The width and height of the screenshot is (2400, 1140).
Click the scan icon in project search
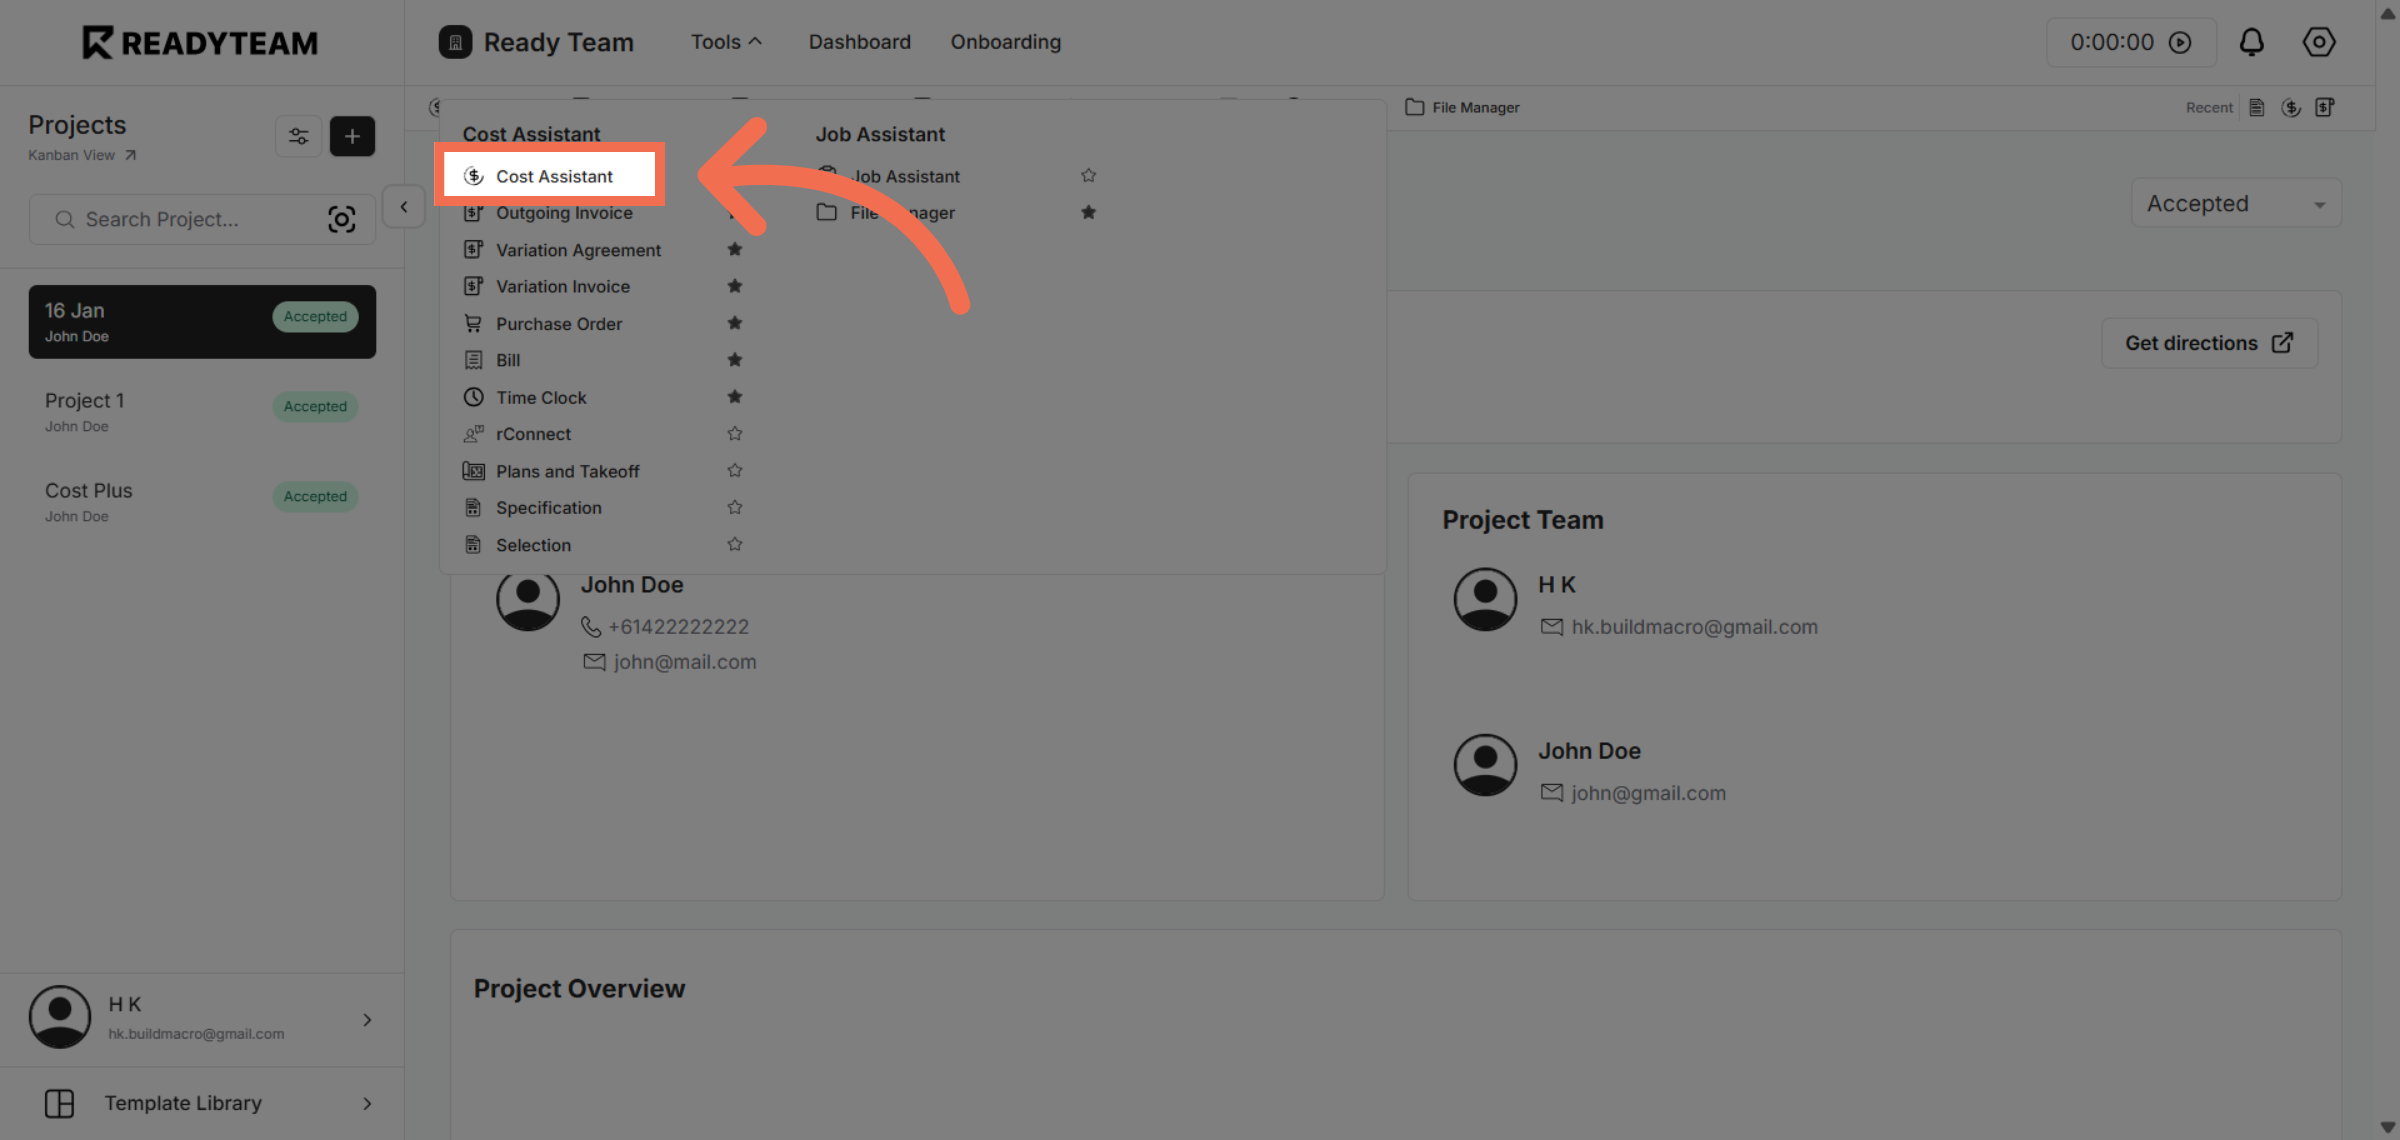tap(342, 219)
